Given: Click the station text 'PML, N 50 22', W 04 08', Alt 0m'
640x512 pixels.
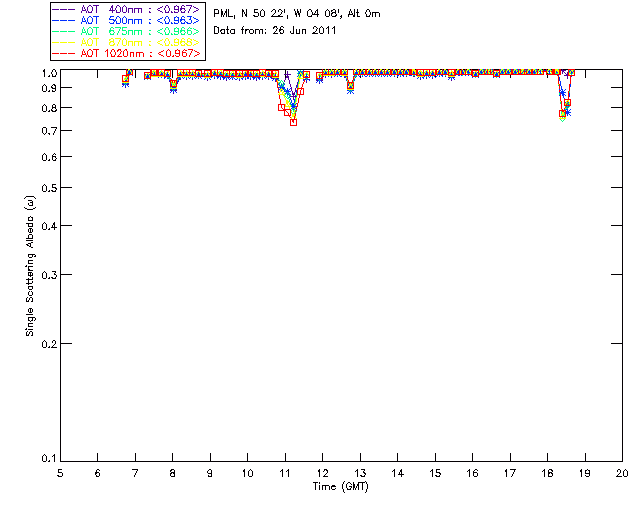Looking at the screenshot, I should tap(297, 14).
